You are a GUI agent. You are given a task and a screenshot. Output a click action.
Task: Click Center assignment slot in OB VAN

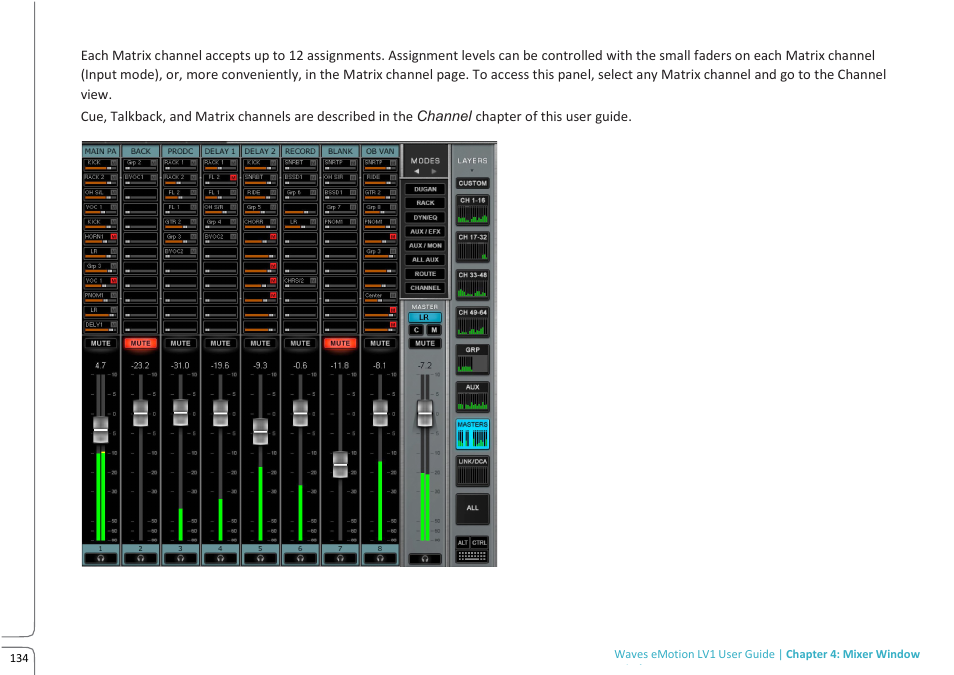380,296
